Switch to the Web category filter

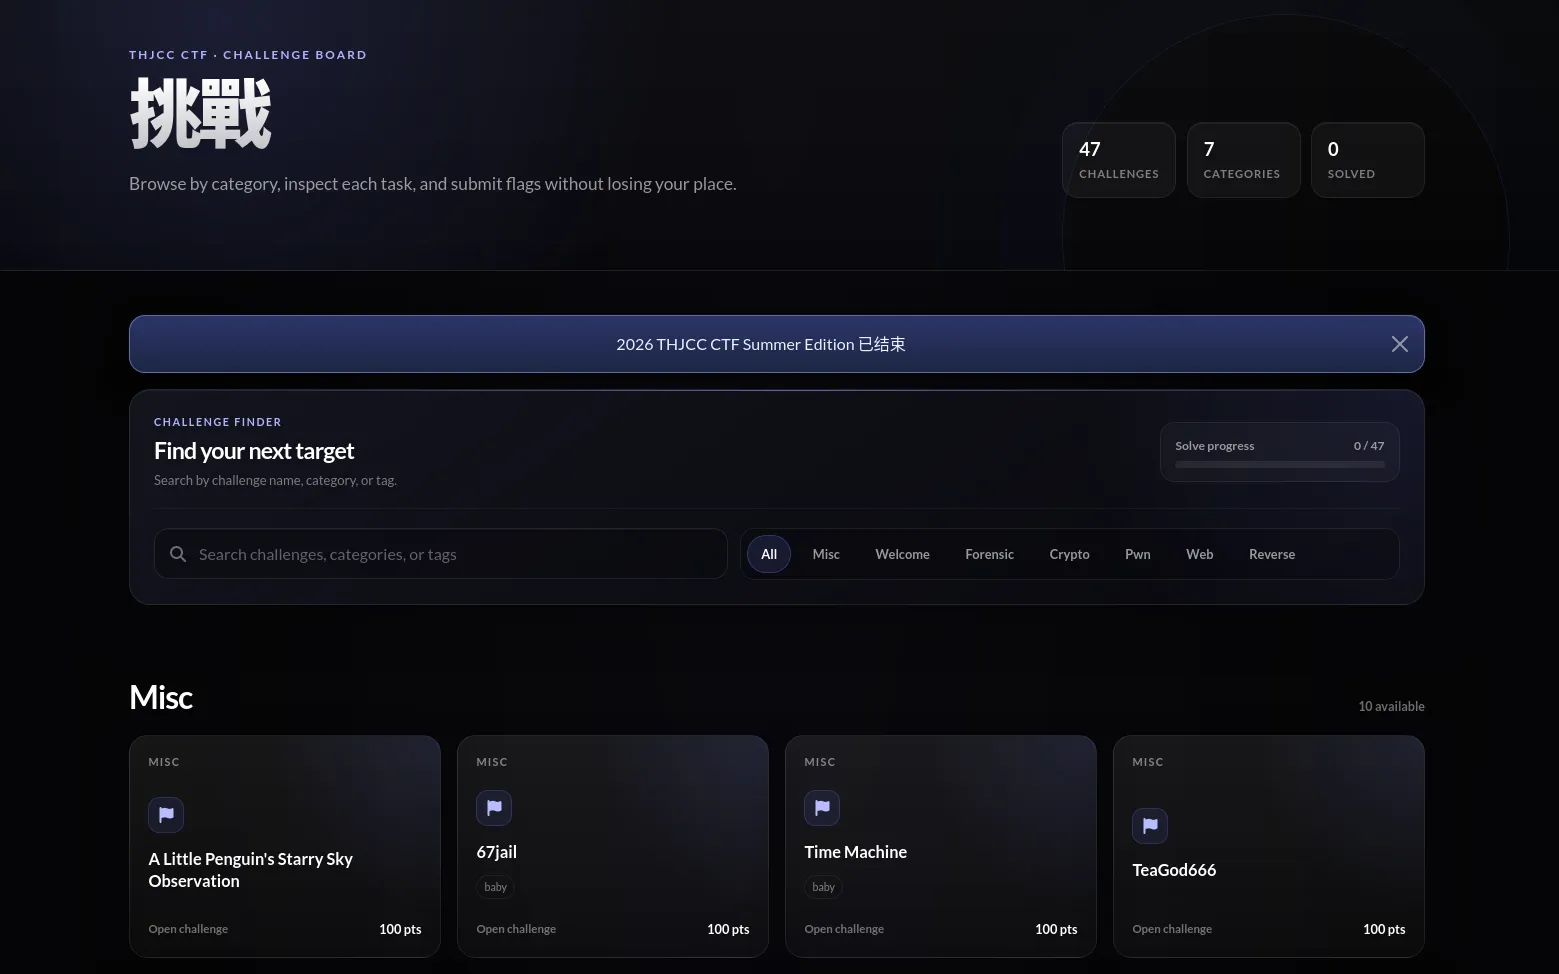(x=1200, y=554)
